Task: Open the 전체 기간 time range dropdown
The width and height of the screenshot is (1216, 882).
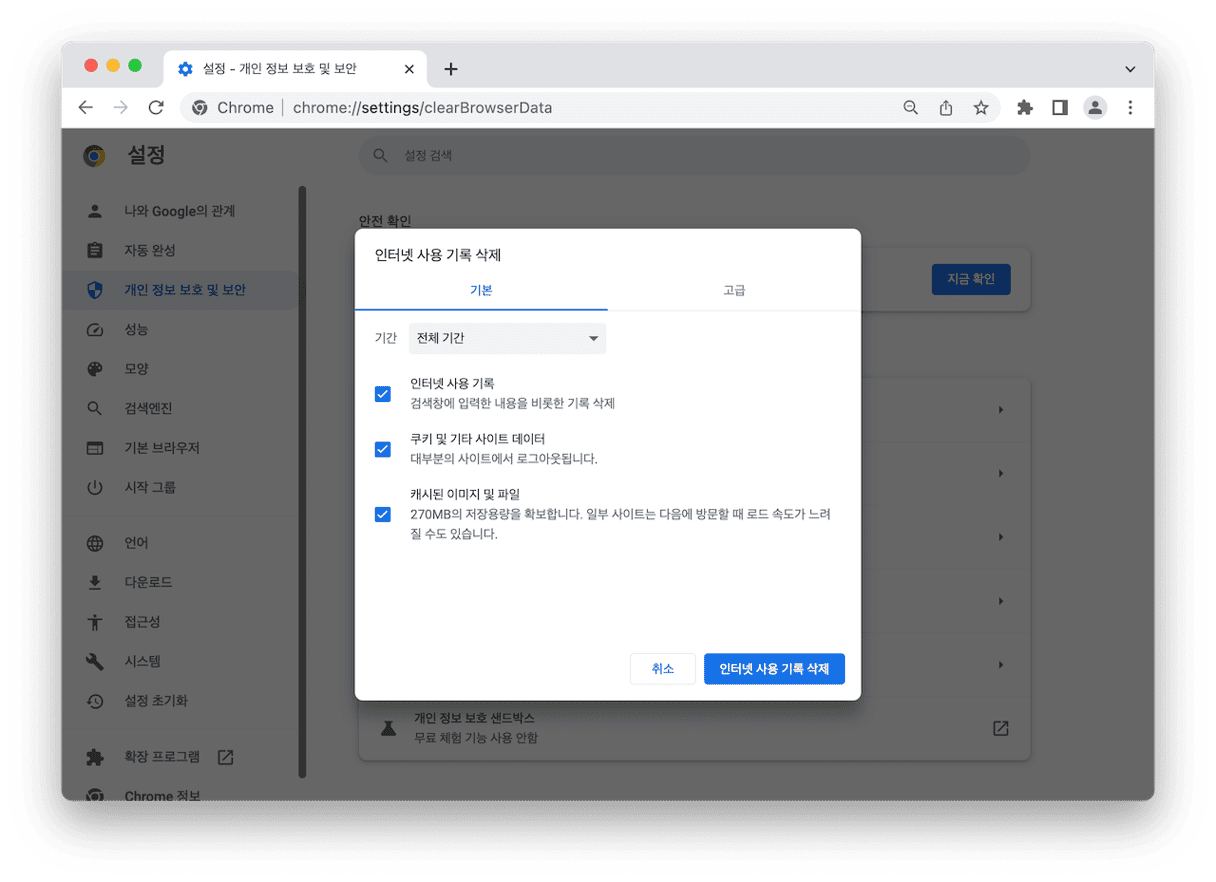Action: pyautogui.click(x=507, y=339)
